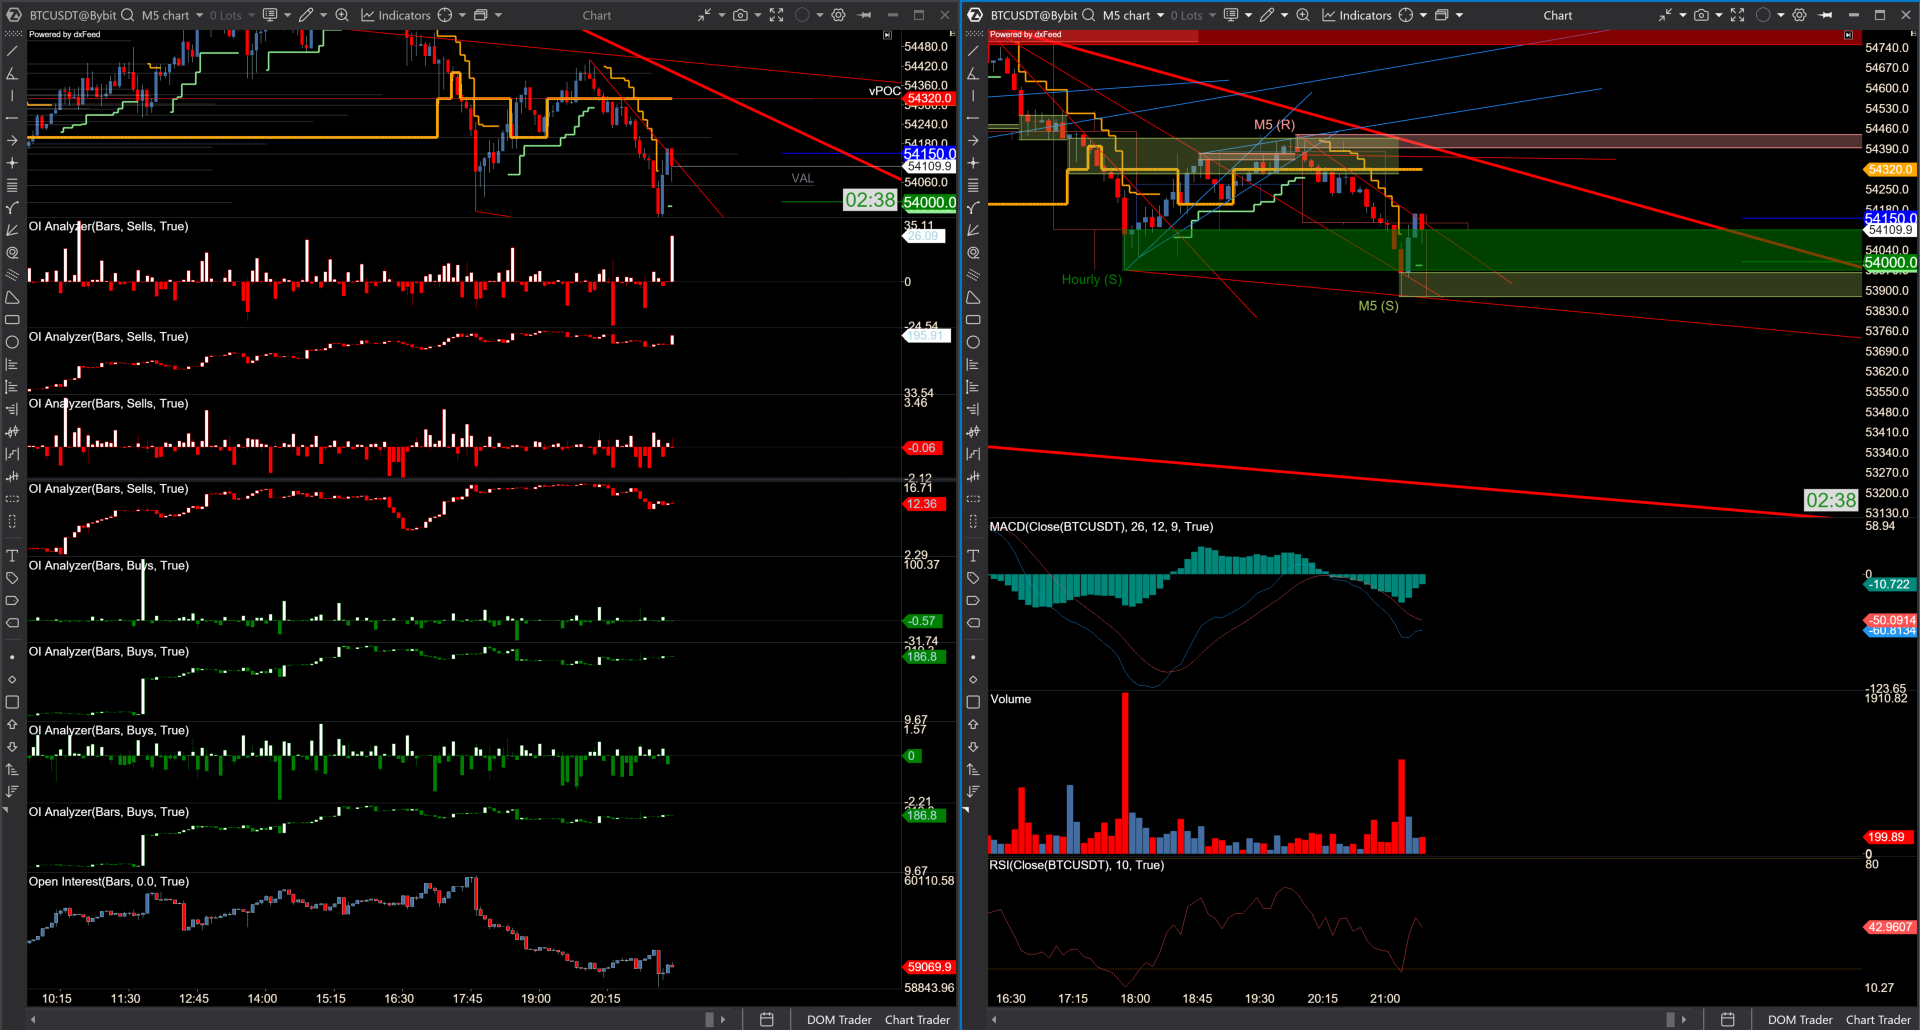Toggle the pin window icon in left chart

coord(865,15)
